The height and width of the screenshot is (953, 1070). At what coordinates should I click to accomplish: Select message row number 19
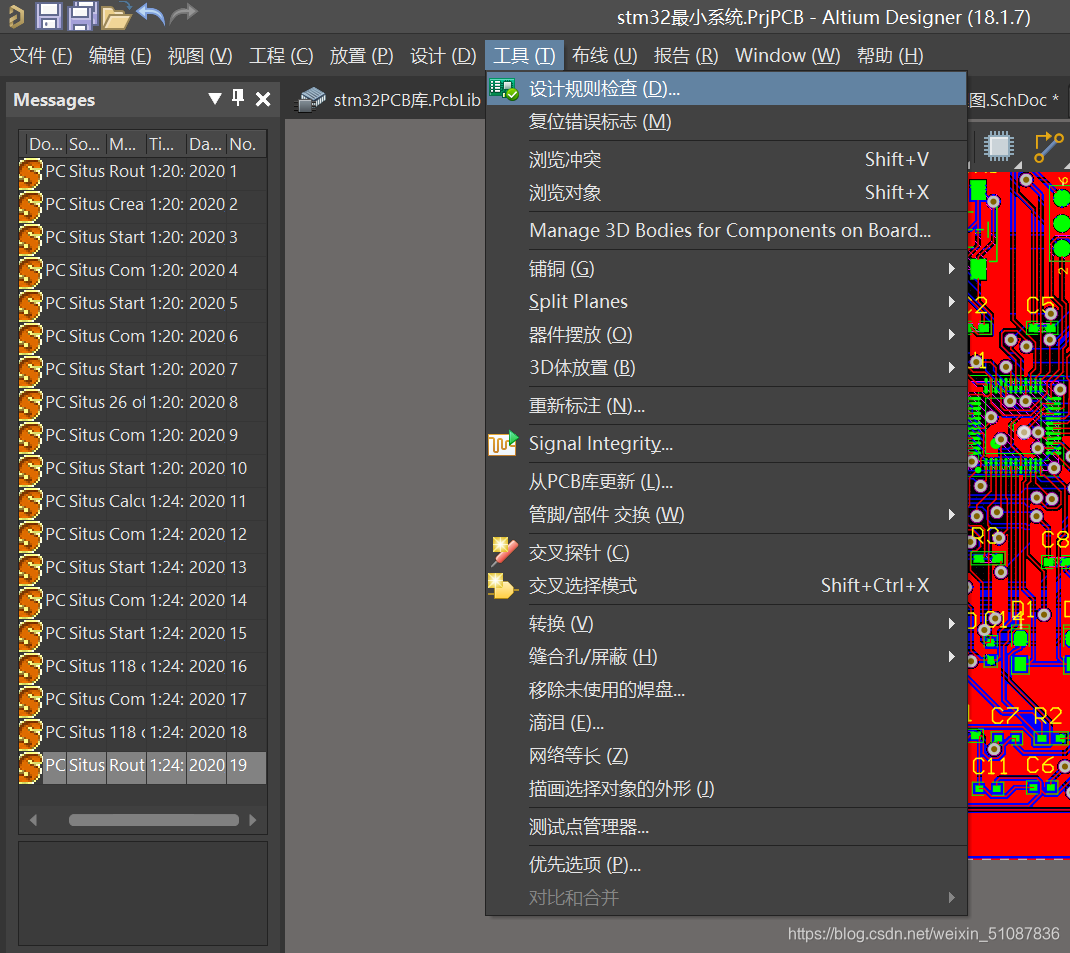(142, 765)
